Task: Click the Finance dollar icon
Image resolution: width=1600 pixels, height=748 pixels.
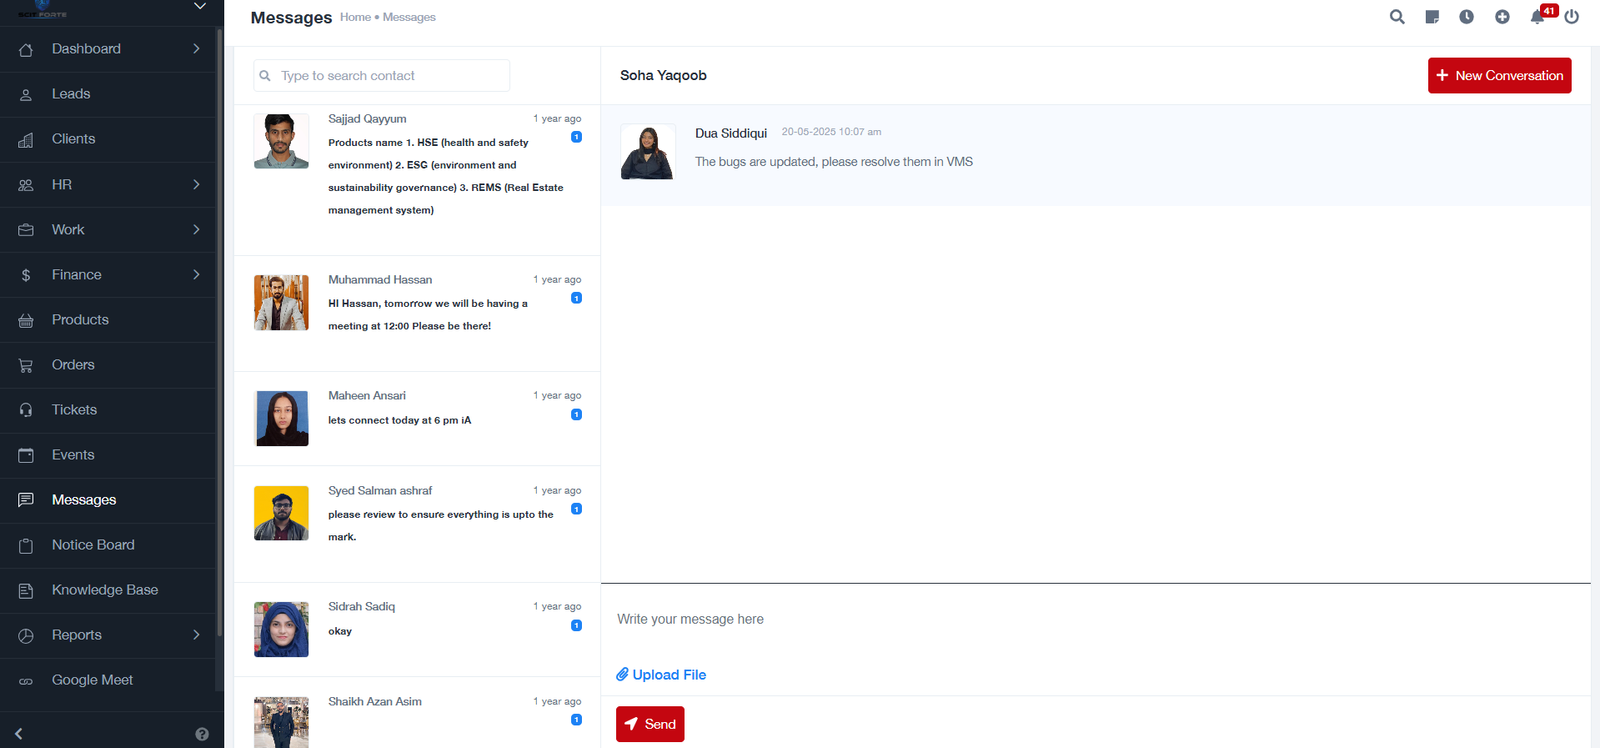Action: (x=26, y=275)
